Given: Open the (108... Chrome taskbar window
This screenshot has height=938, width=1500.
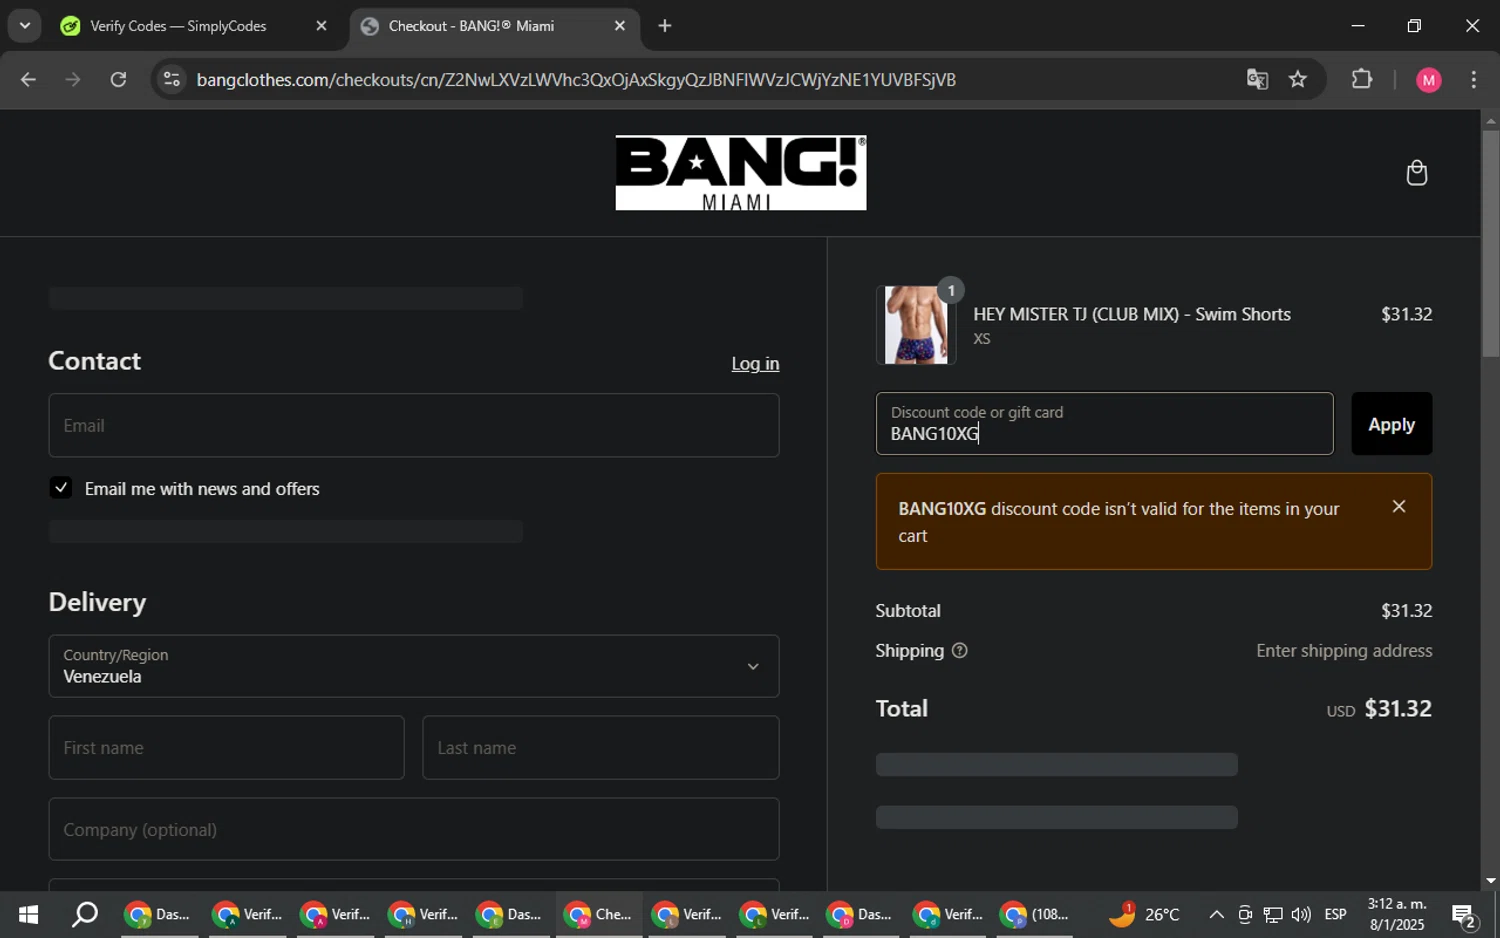Looking at the screenshot, I should (1037, 914).
